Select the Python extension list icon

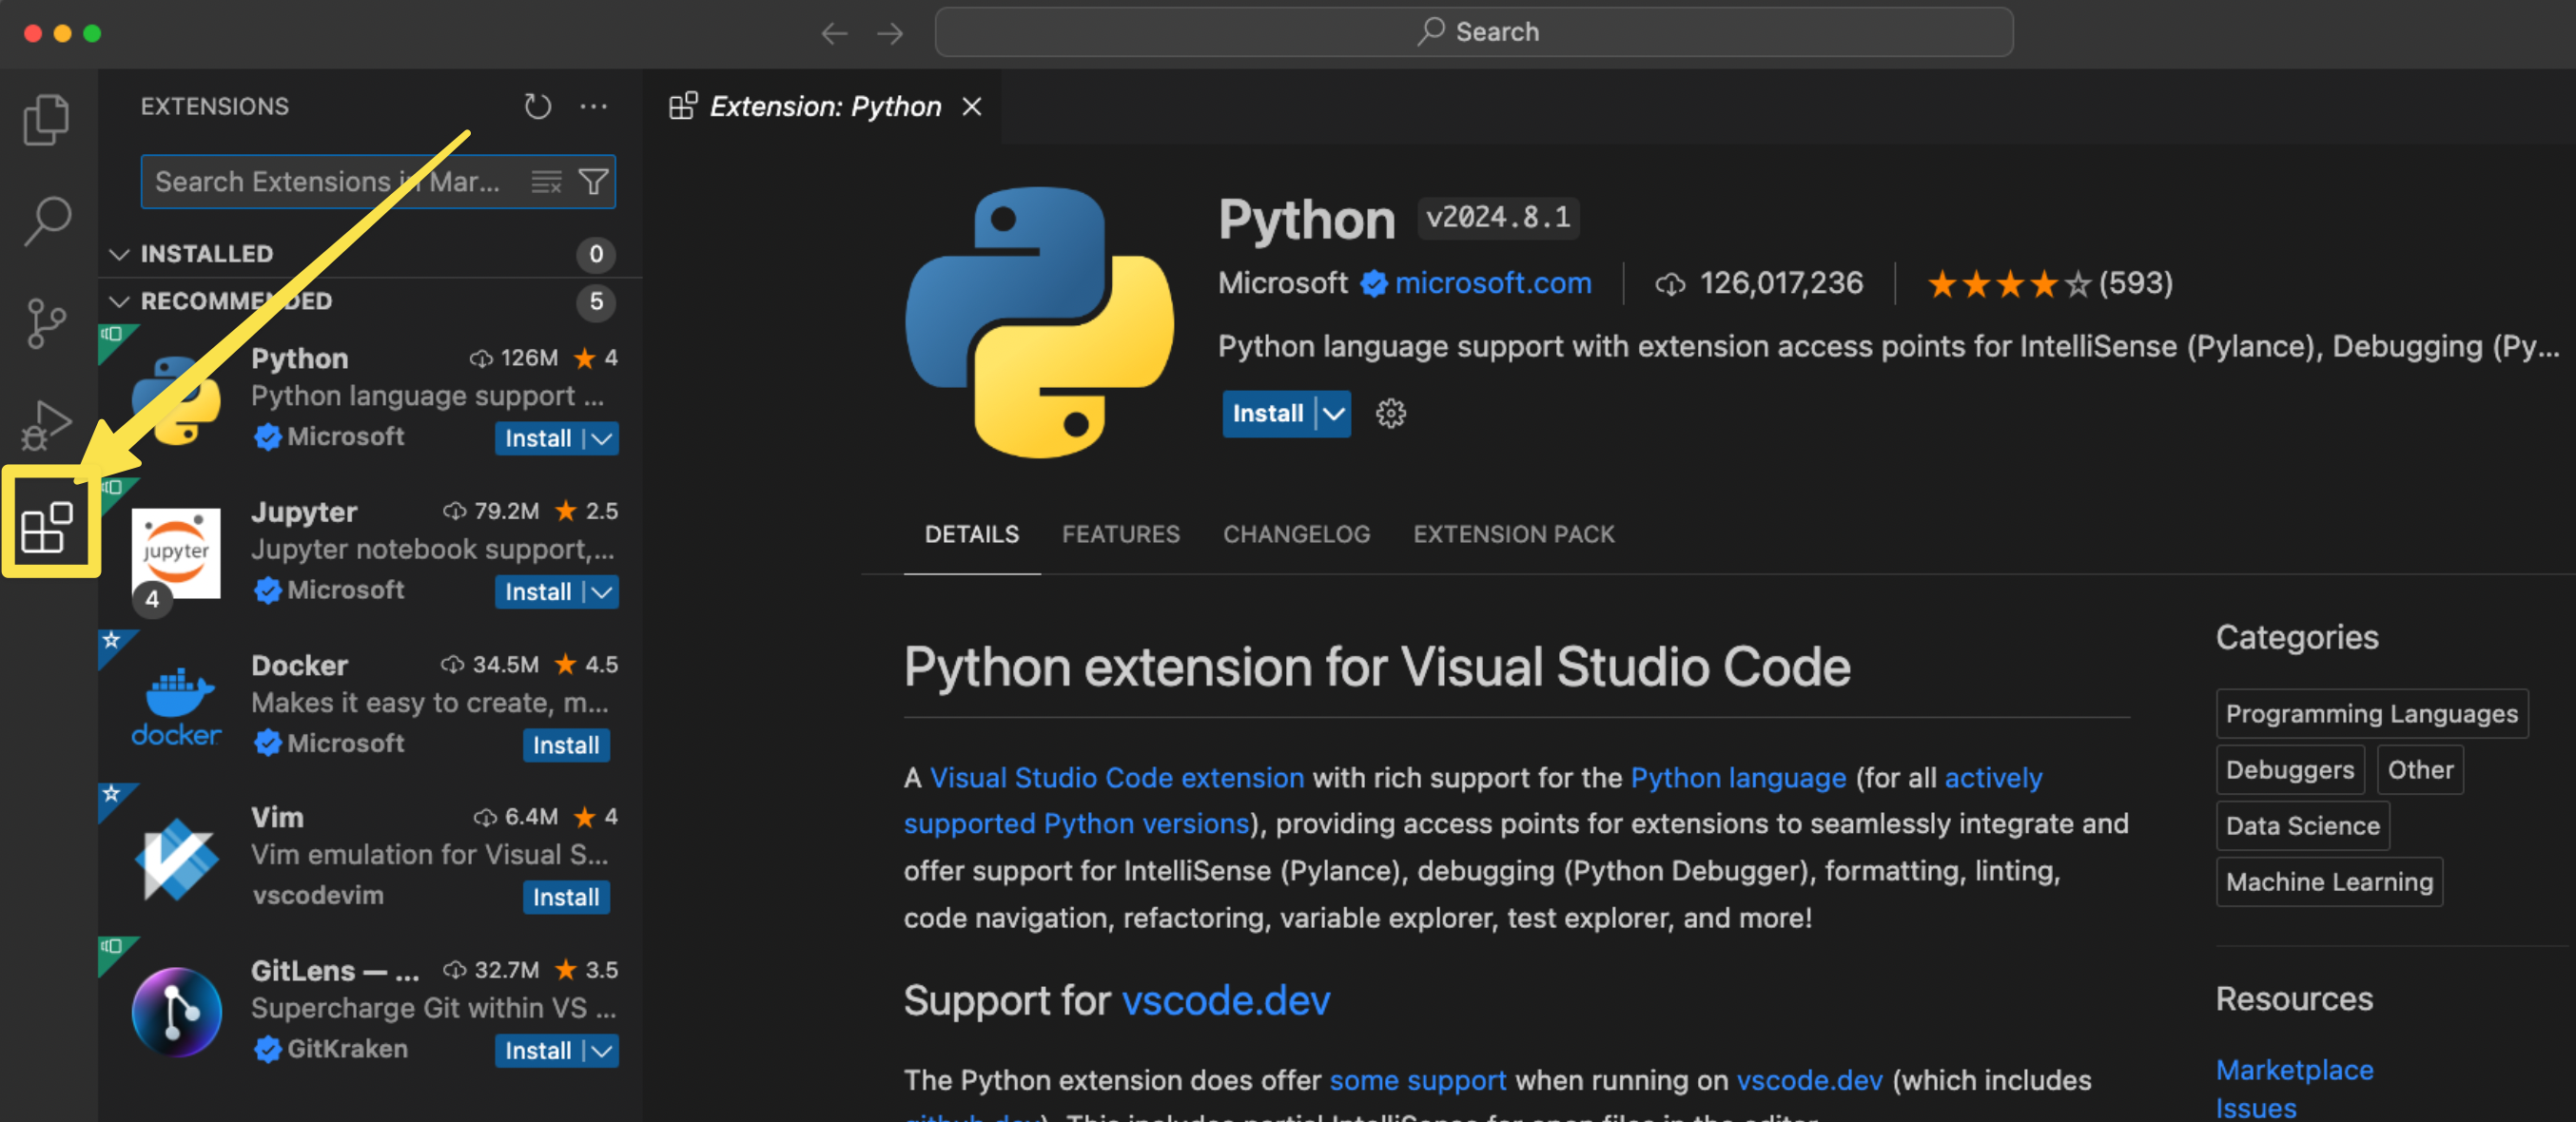[176, 399]
